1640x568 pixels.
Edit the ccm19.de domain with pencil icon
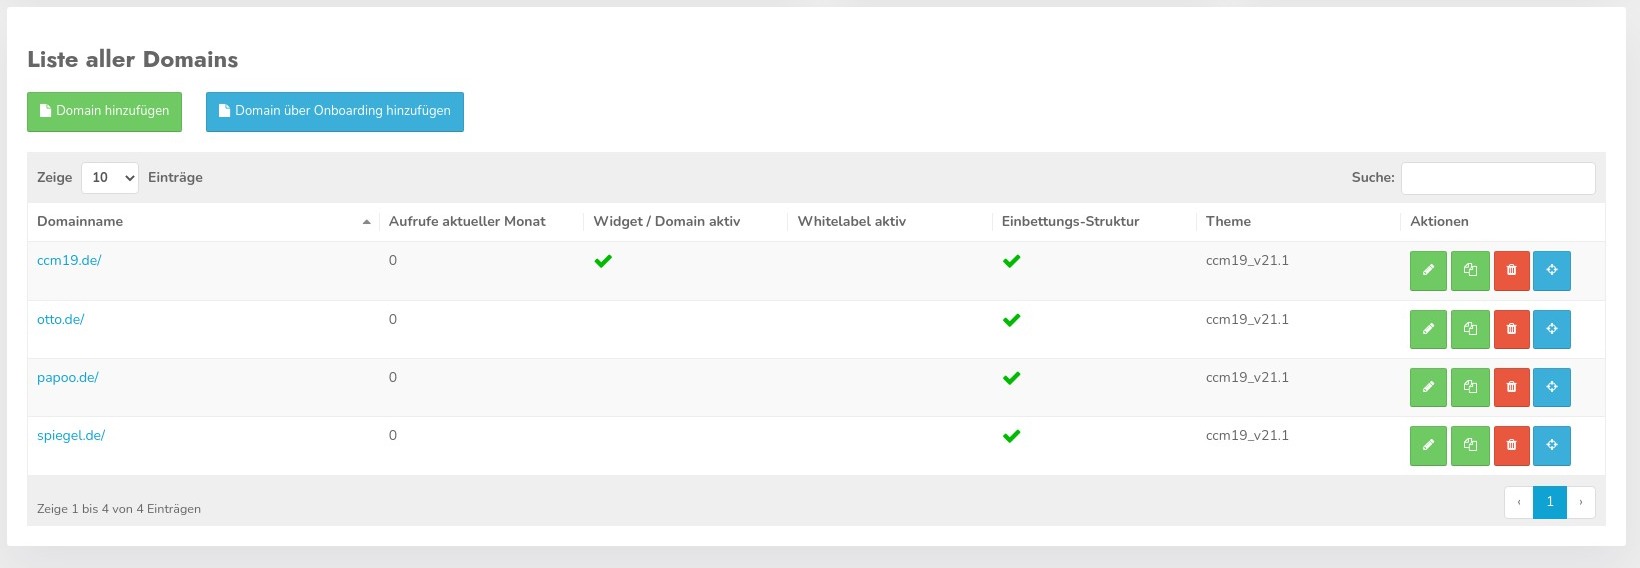tap(1428, 271)
